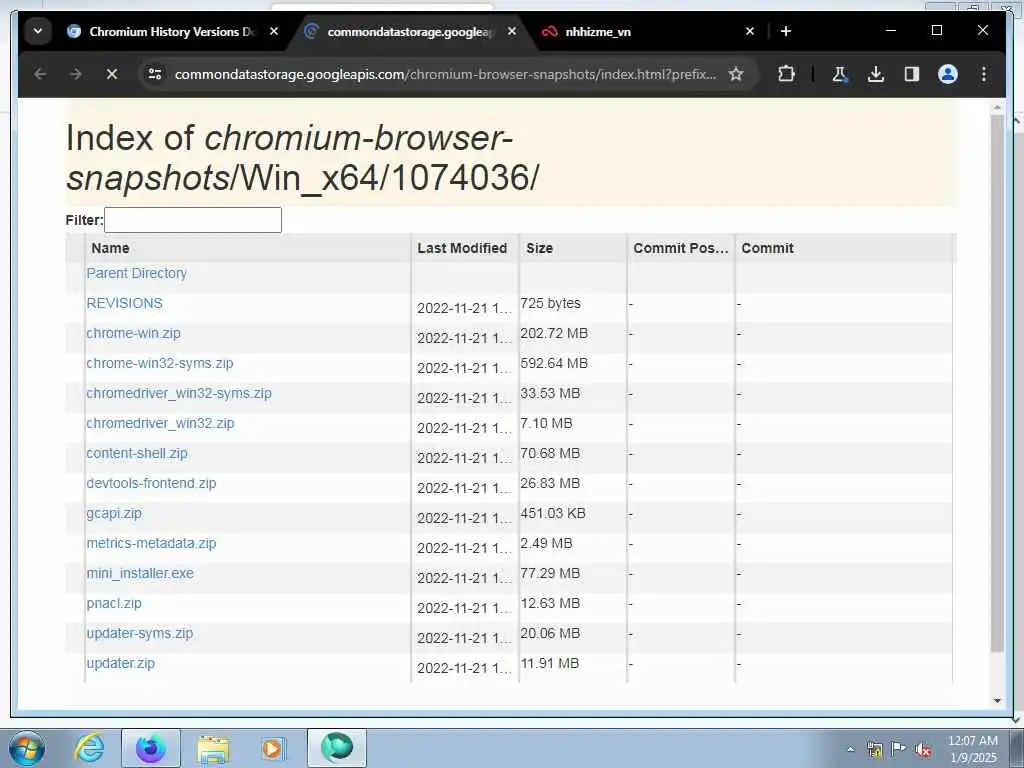This screenshot has height=768, width=1024.
Task: Close the nhhizme_vn tab
Action: coord(750,31)
